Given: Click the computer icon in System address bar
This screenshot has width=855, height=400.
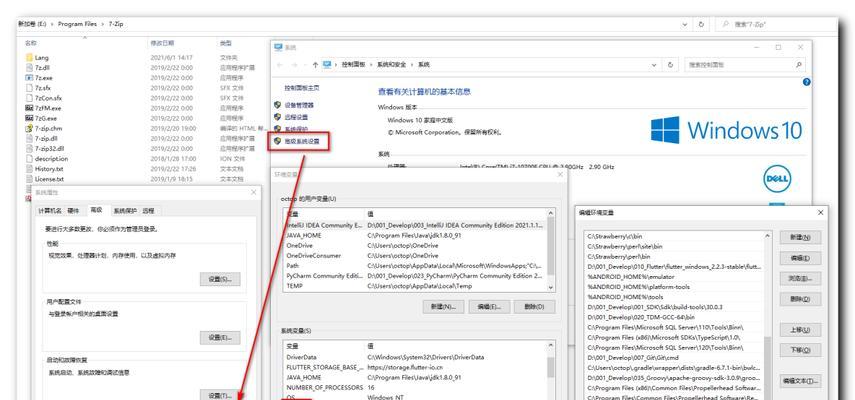Looking at the screenshot, I should tap(327, 64).
